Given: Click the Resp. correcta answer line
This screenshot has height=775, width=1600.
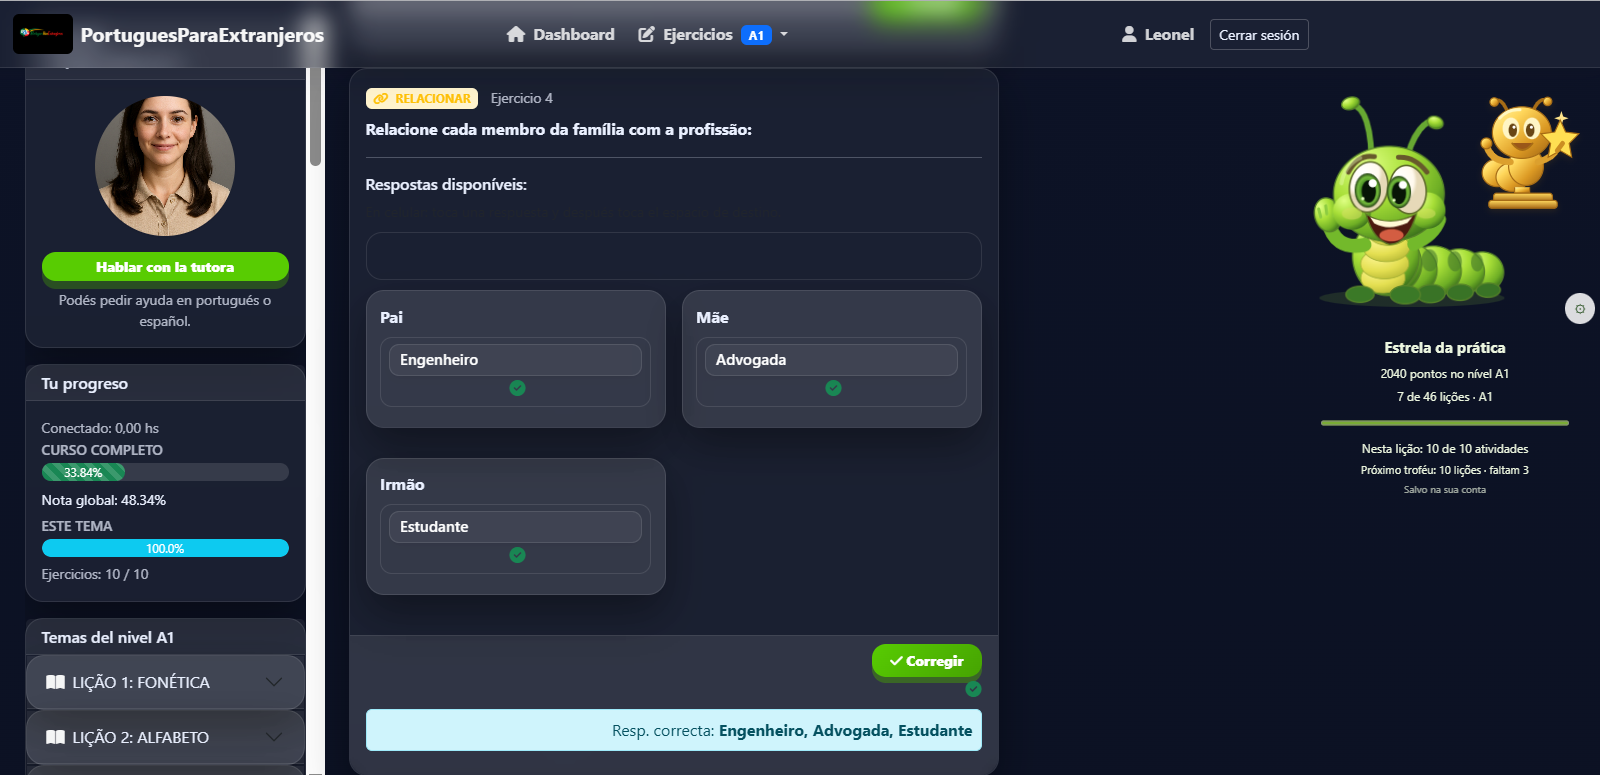Looking at the screenshot, I should [674, 730].
